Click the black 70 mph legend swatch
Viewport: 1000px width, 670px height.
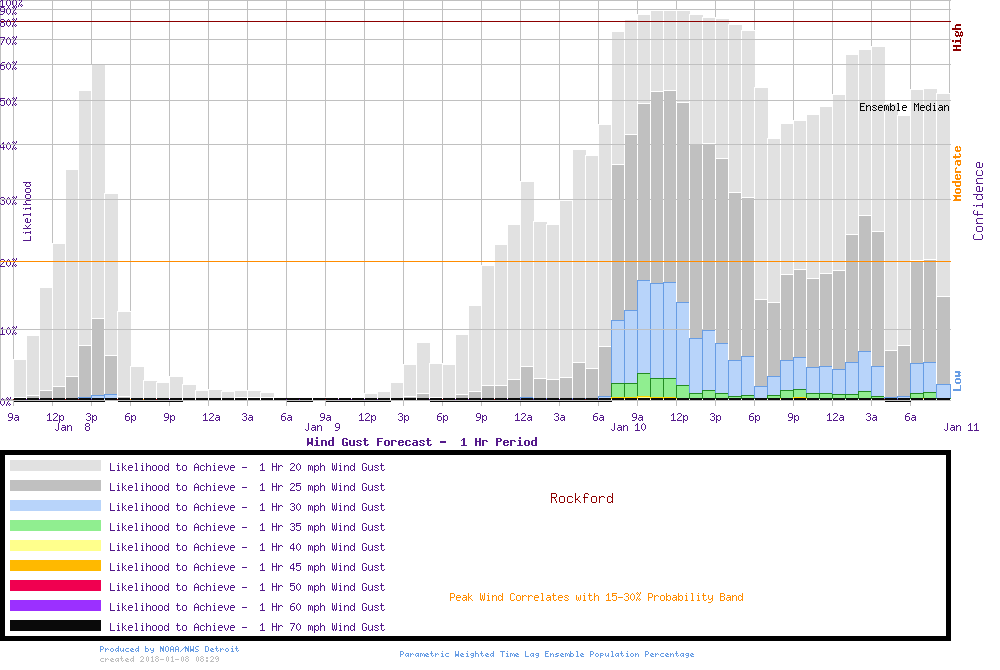[x=55, y=626]
